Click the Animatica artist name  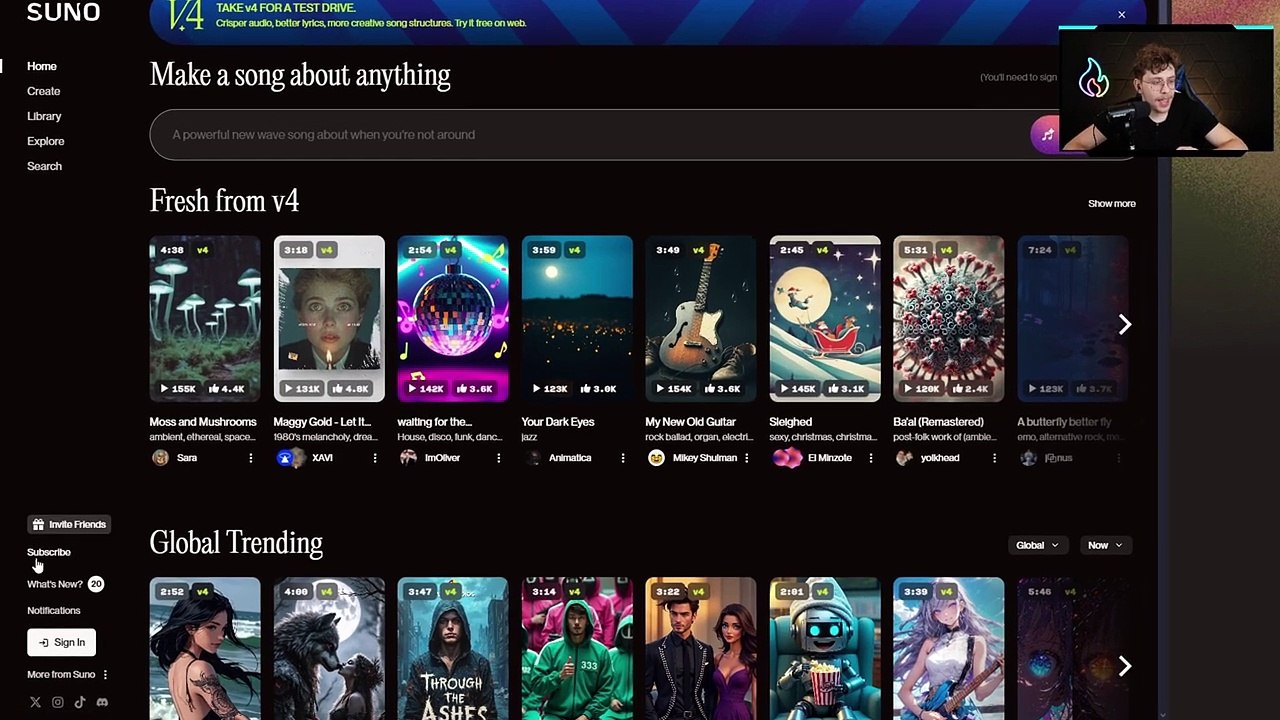(570, 458)
